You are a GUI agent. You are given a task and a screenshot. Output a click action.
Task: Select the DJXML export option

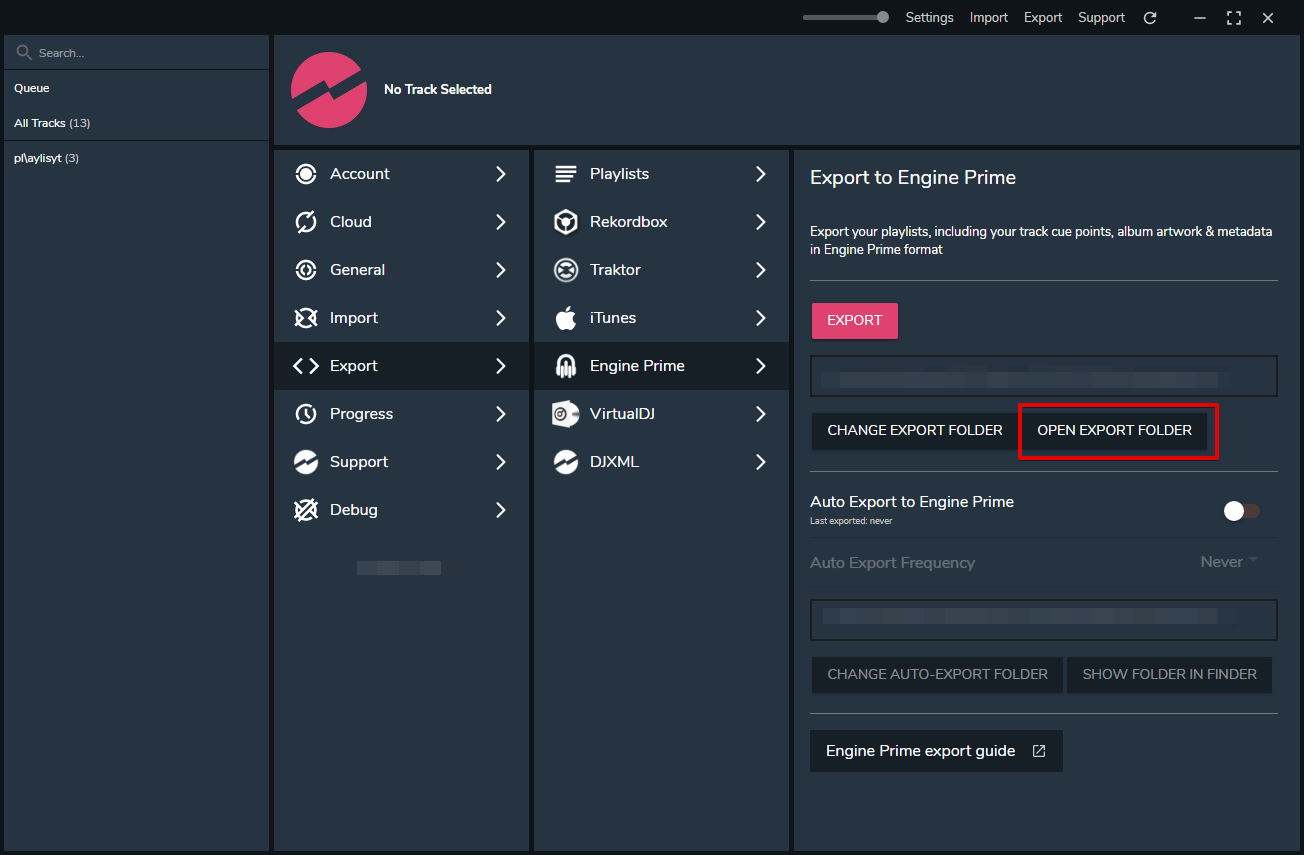[661, 462]
